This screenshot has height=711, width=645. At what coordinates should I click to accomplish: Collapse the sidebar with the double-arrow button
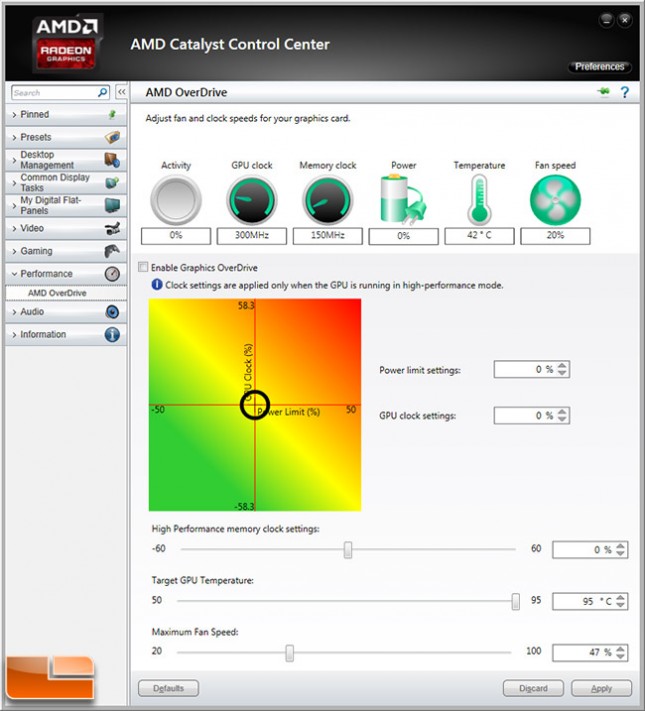pyautogui.click(x=122, y=92)
